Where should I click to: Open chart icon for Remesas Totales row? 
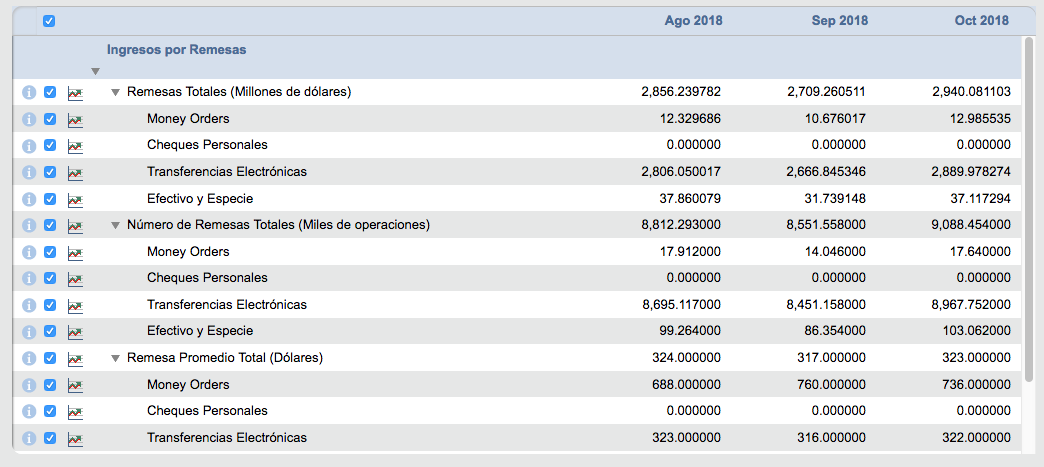pos(75,92)
